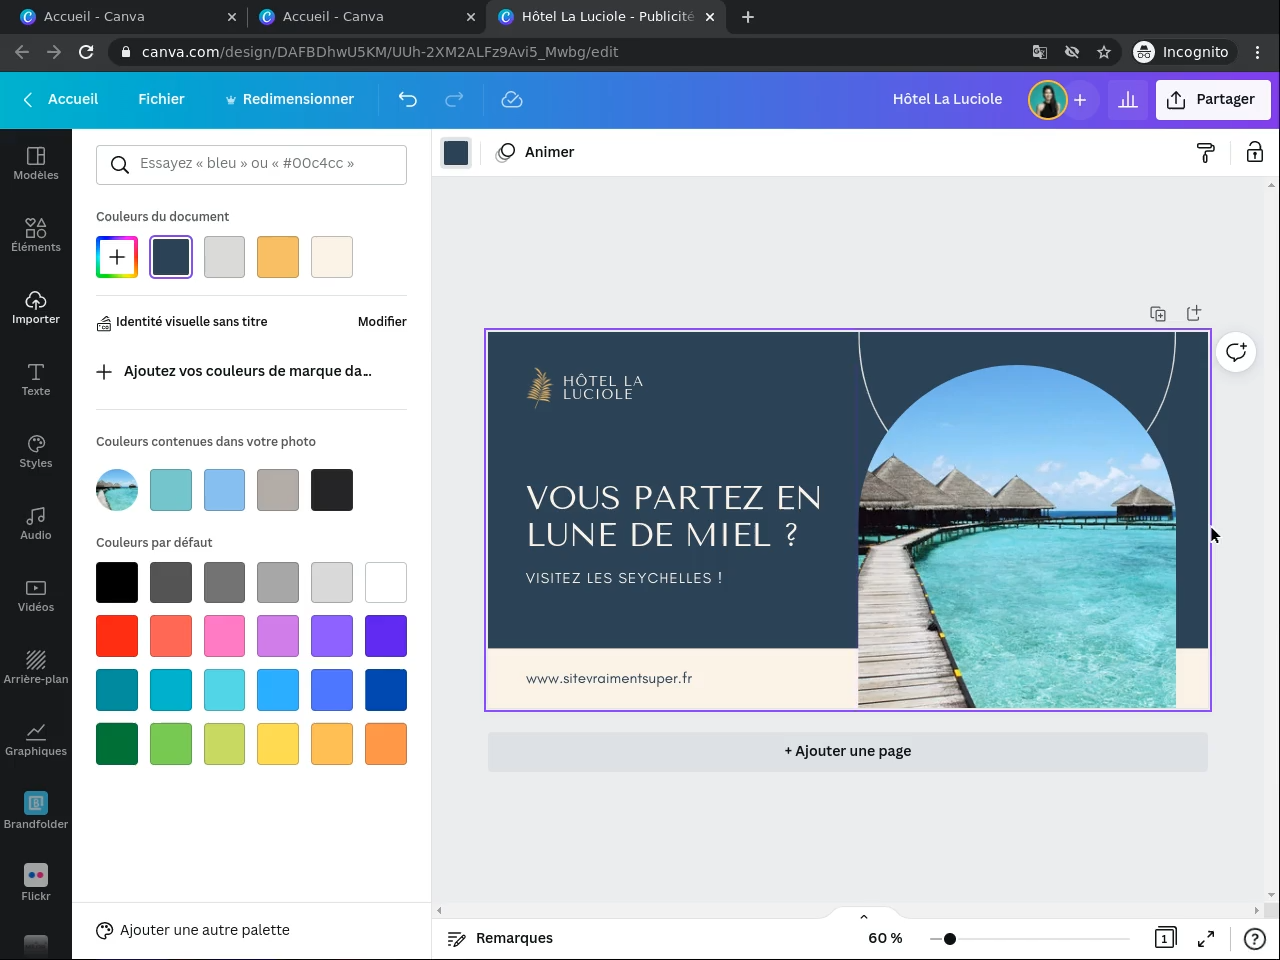Viewport: 1280px width, 960px height.
Task: Open the Remarques notes panel
Action: point(500,938)
